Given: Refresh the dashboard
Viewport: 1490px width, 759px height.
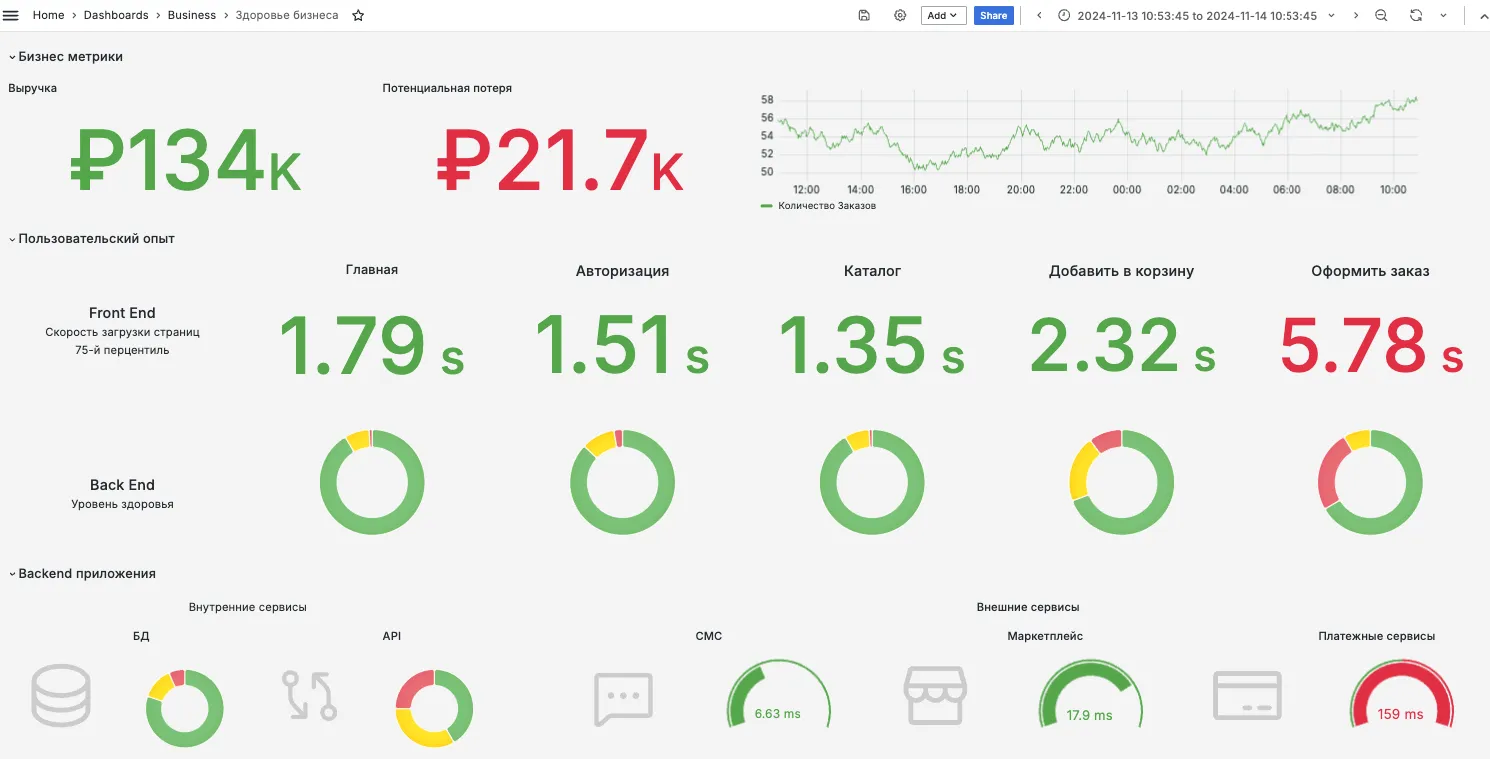Looking at the screenshot, I should (x=1416, y=15).
